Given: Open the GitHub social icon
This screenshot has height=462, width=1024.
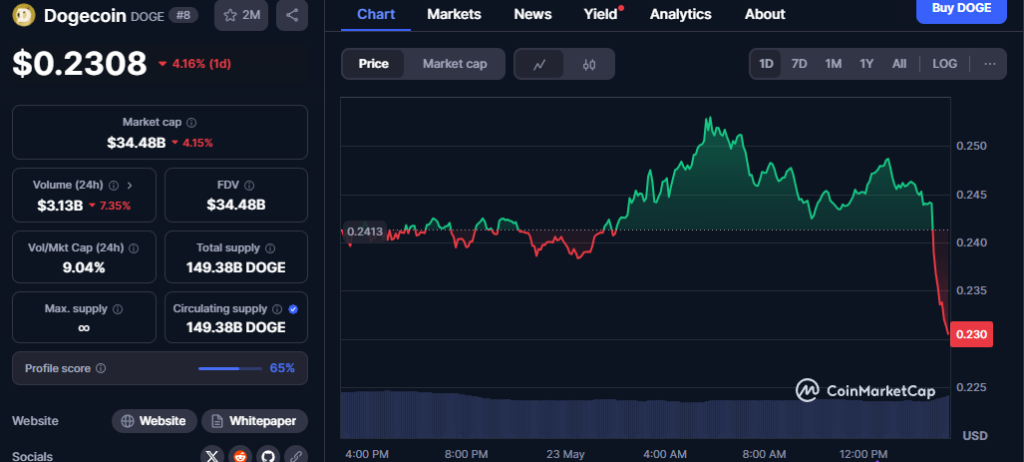Looking at the screenshot, I should [x=268, y=455].
